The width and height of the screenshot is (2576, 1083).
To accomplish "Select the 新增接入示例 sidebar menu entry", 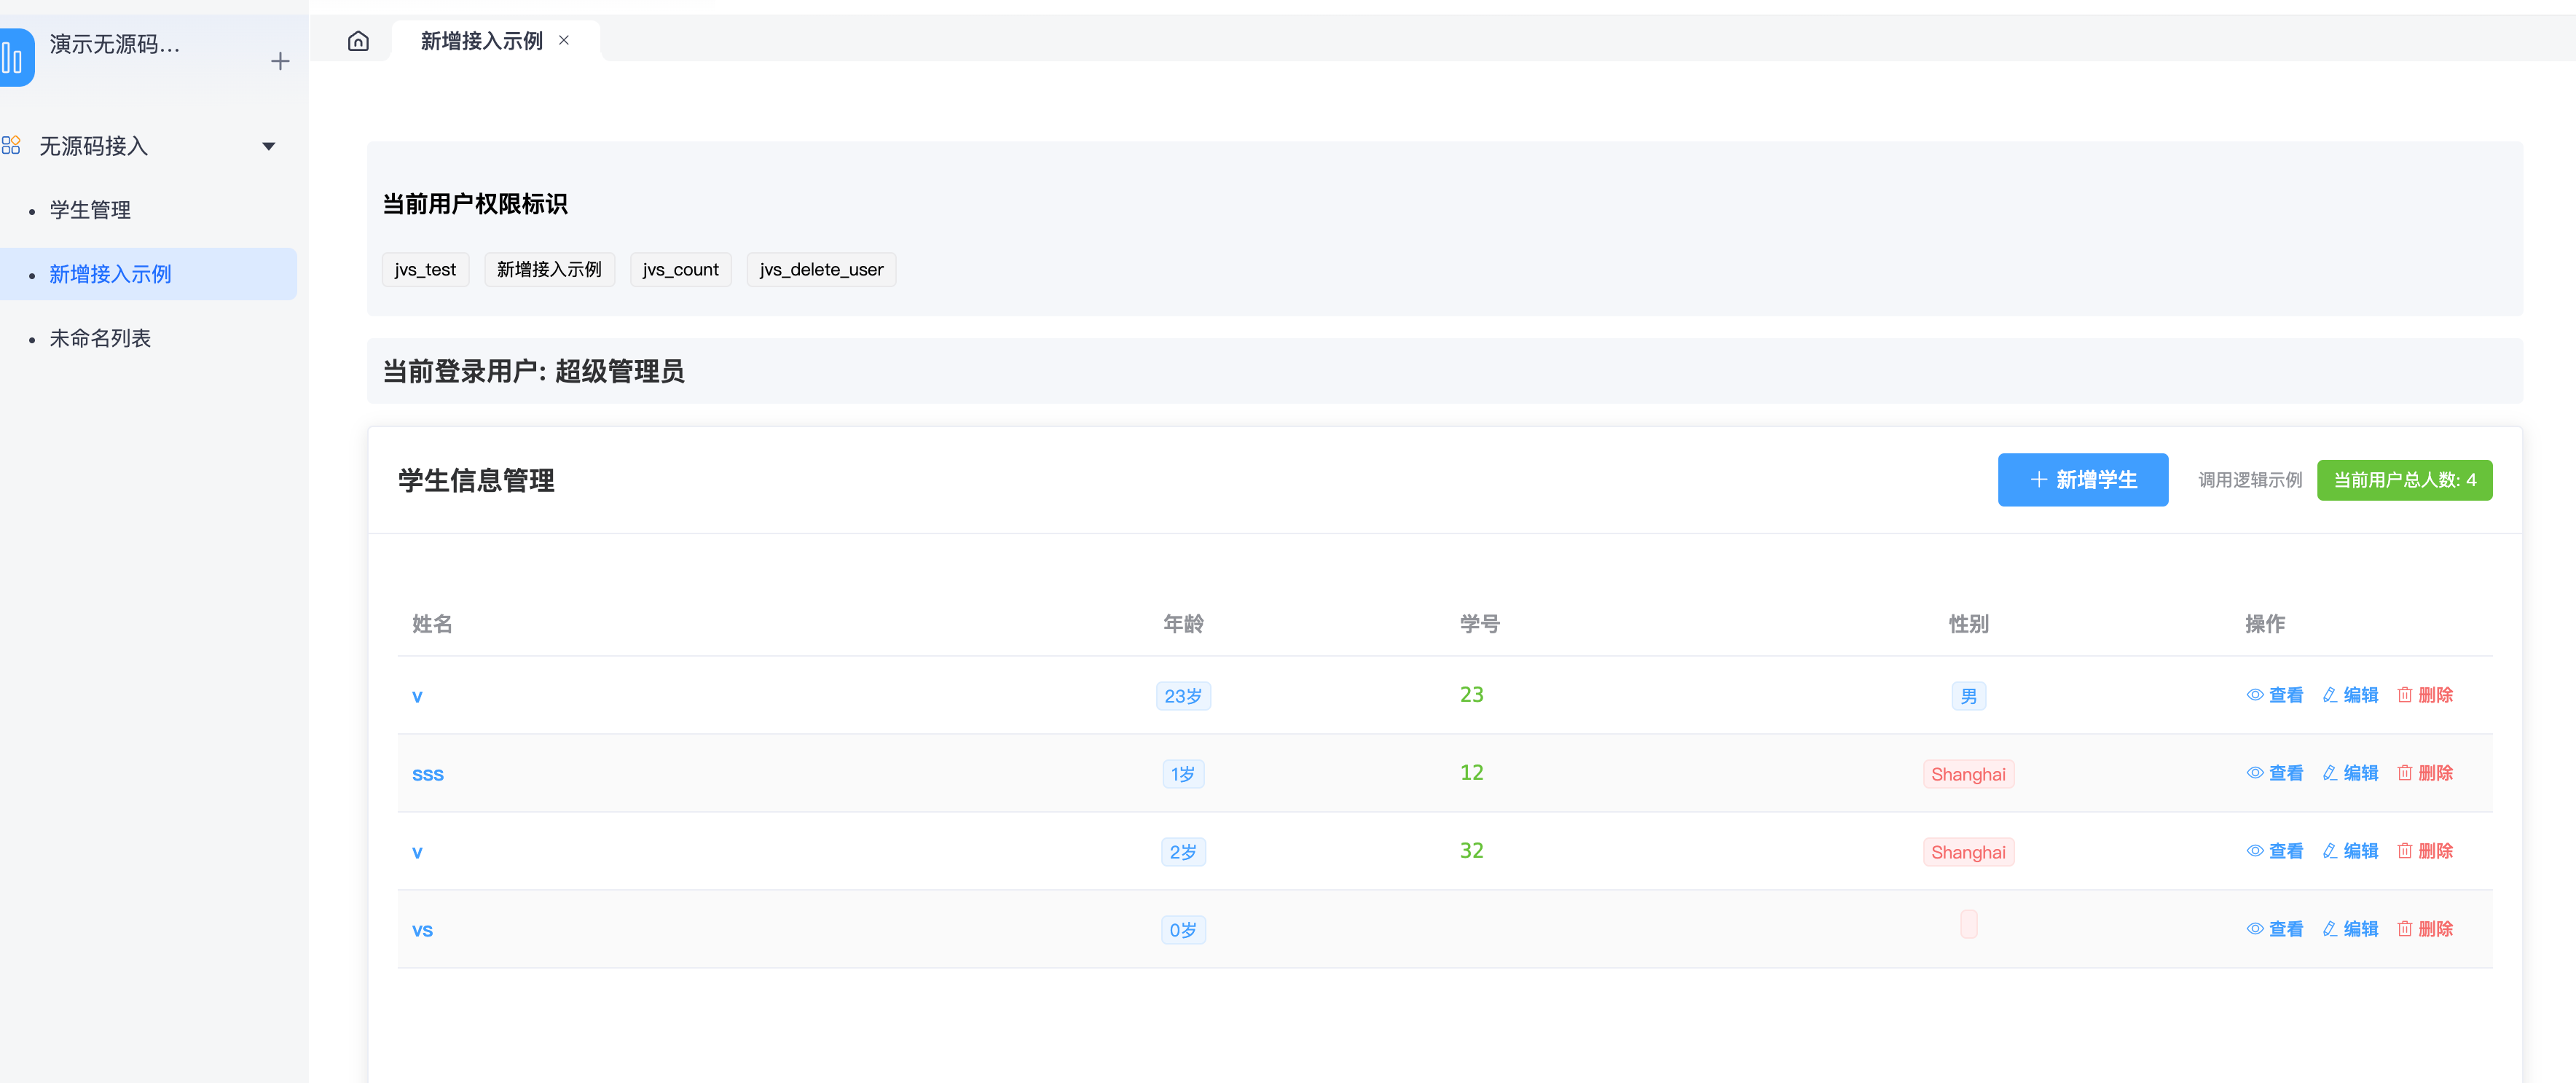I will click(x=110, y=274).
